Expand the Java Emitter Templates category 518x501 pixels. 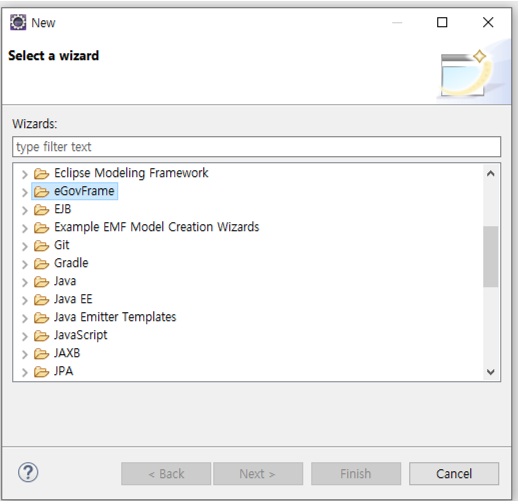point(25,318)
